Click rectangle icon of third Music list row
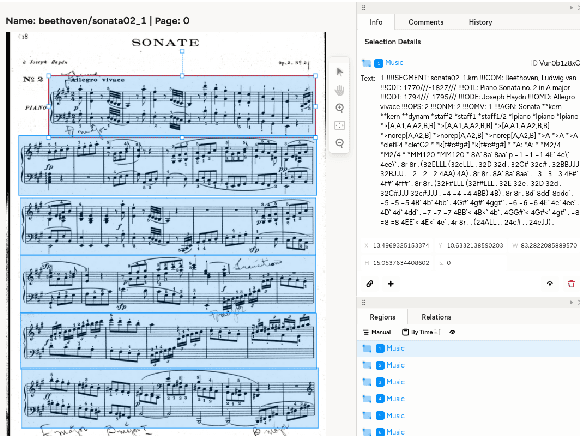The height and width of the screenshot is (436, 580). [x=367, y=382]
